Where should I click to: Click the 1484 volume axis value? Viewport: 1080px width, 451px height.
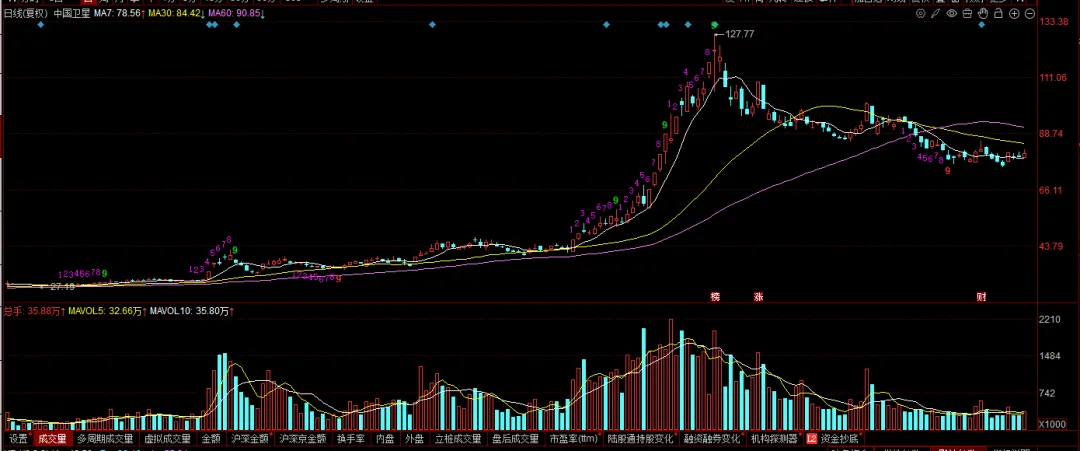1050,357
